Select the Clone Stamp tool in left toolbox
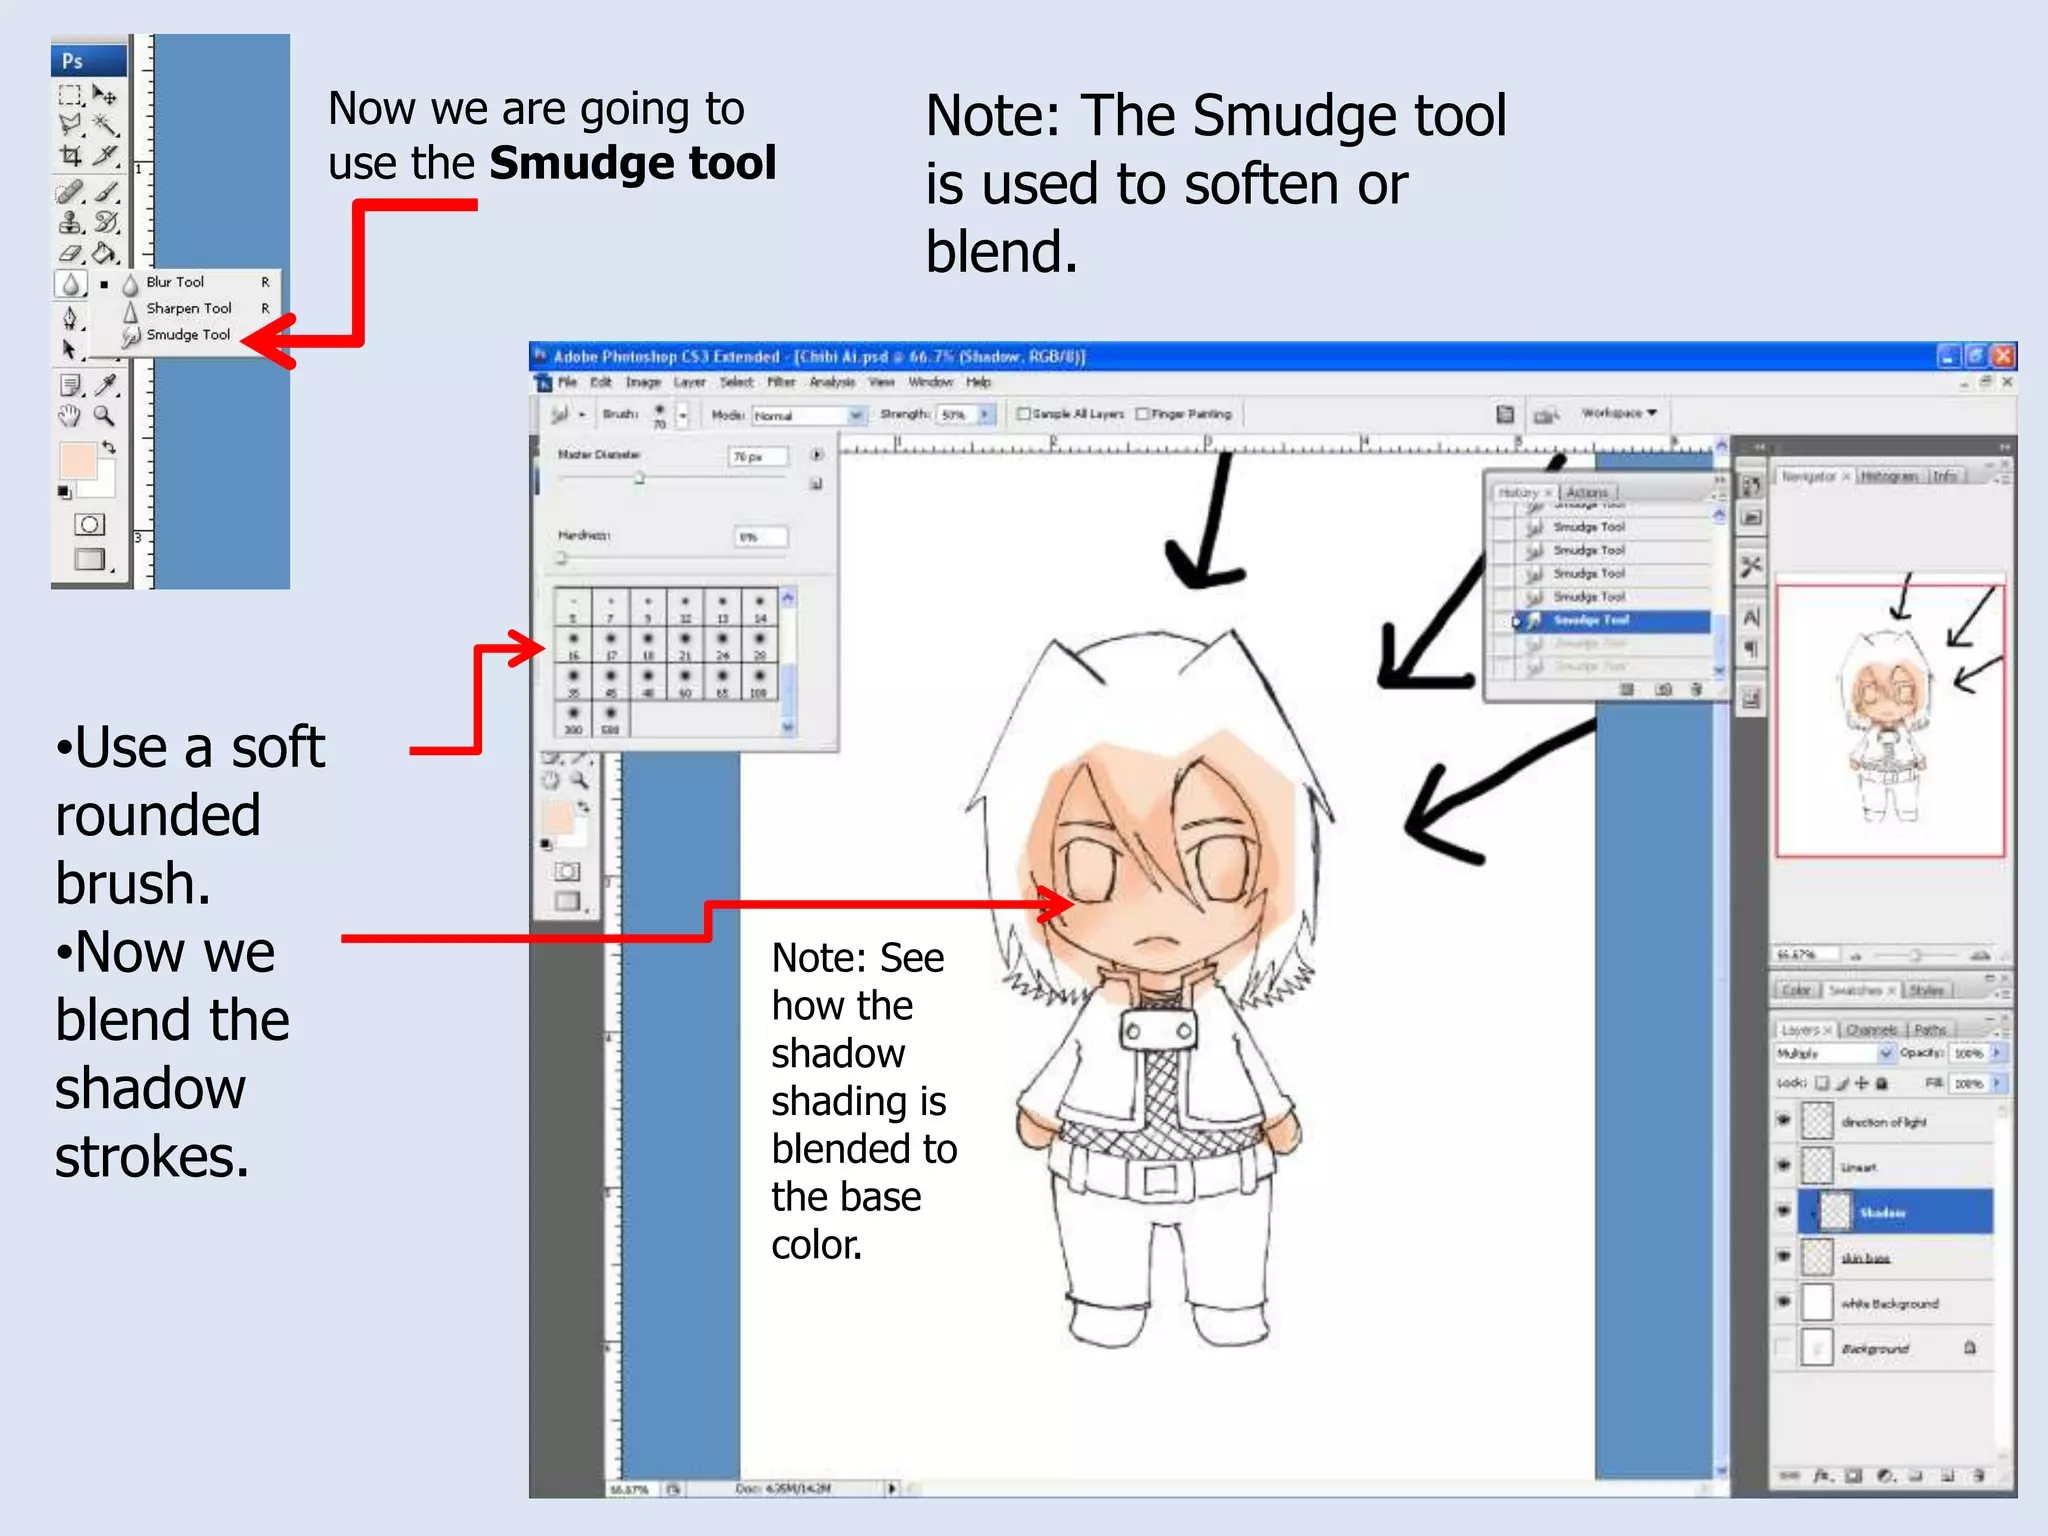The height and width of the screenshot is (1536, 2048). coord(70,222)
